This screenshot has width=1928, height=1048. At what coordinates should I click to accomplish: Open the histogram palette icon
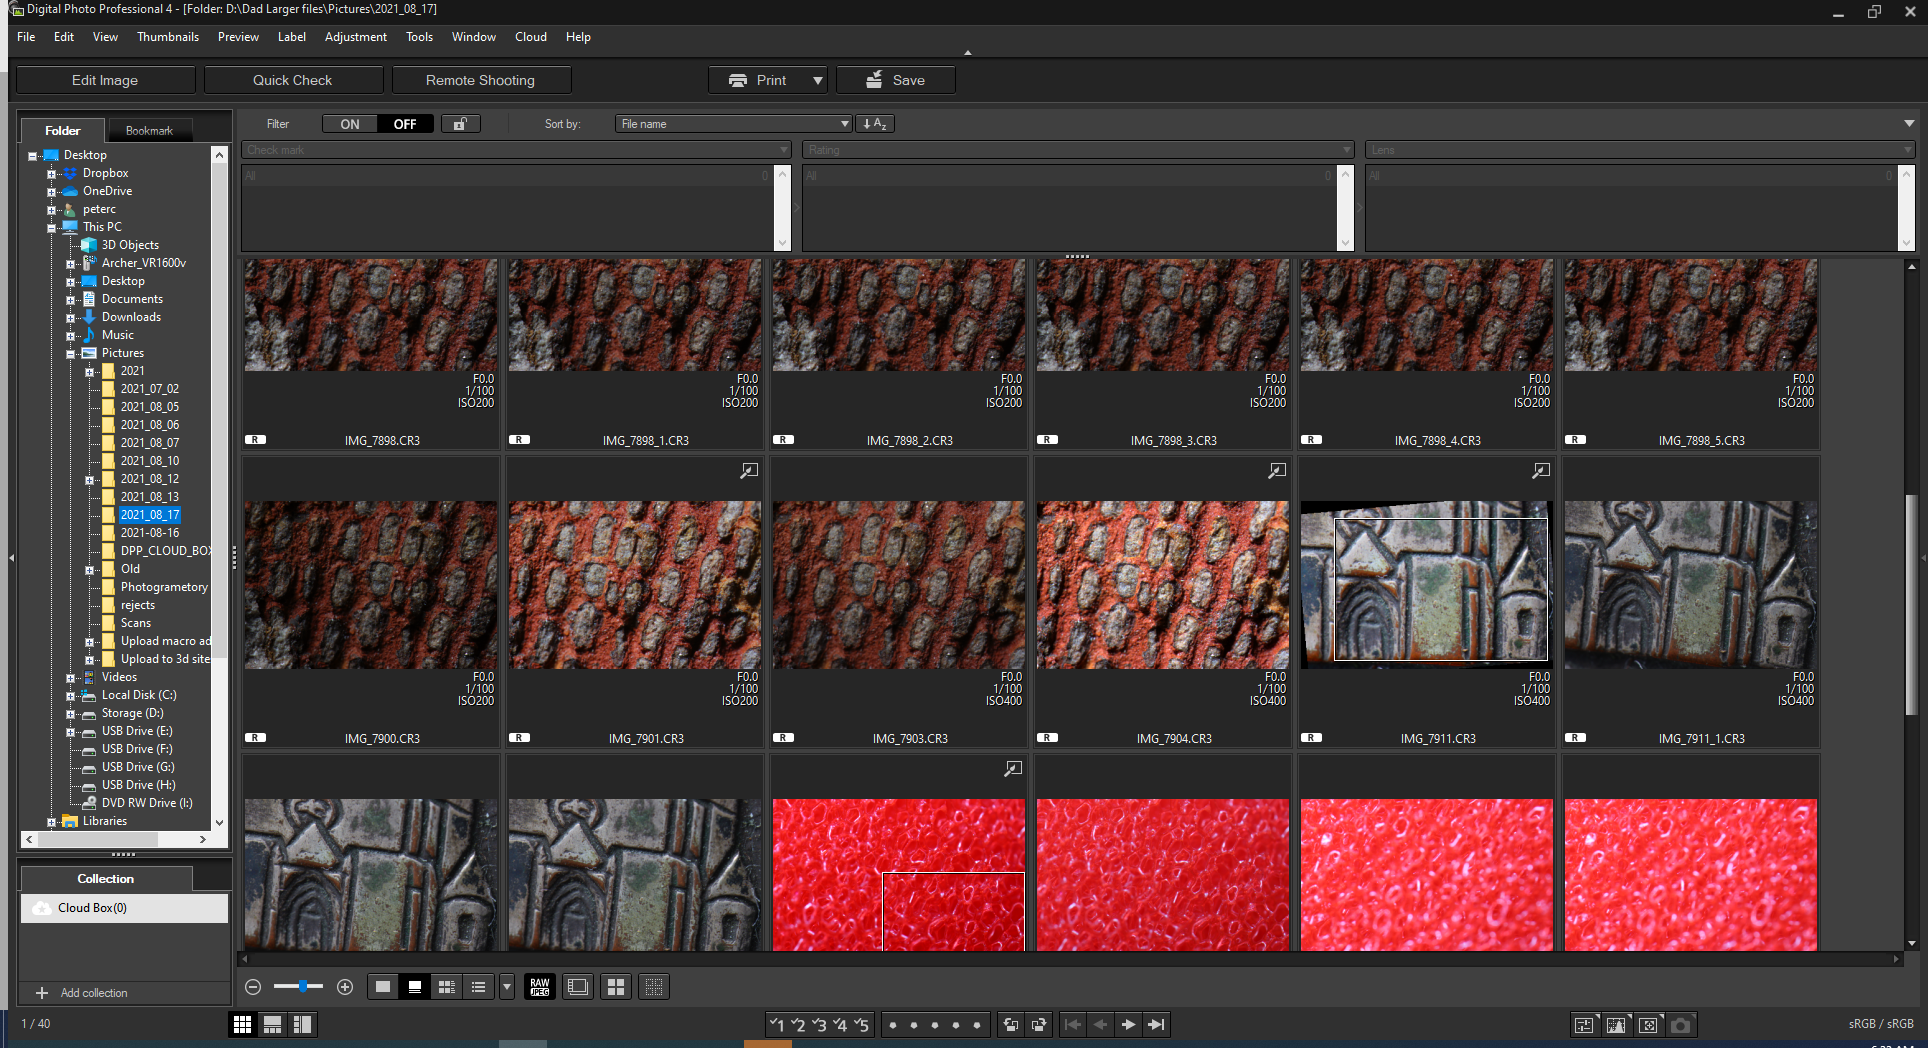pos(1616,1025)
